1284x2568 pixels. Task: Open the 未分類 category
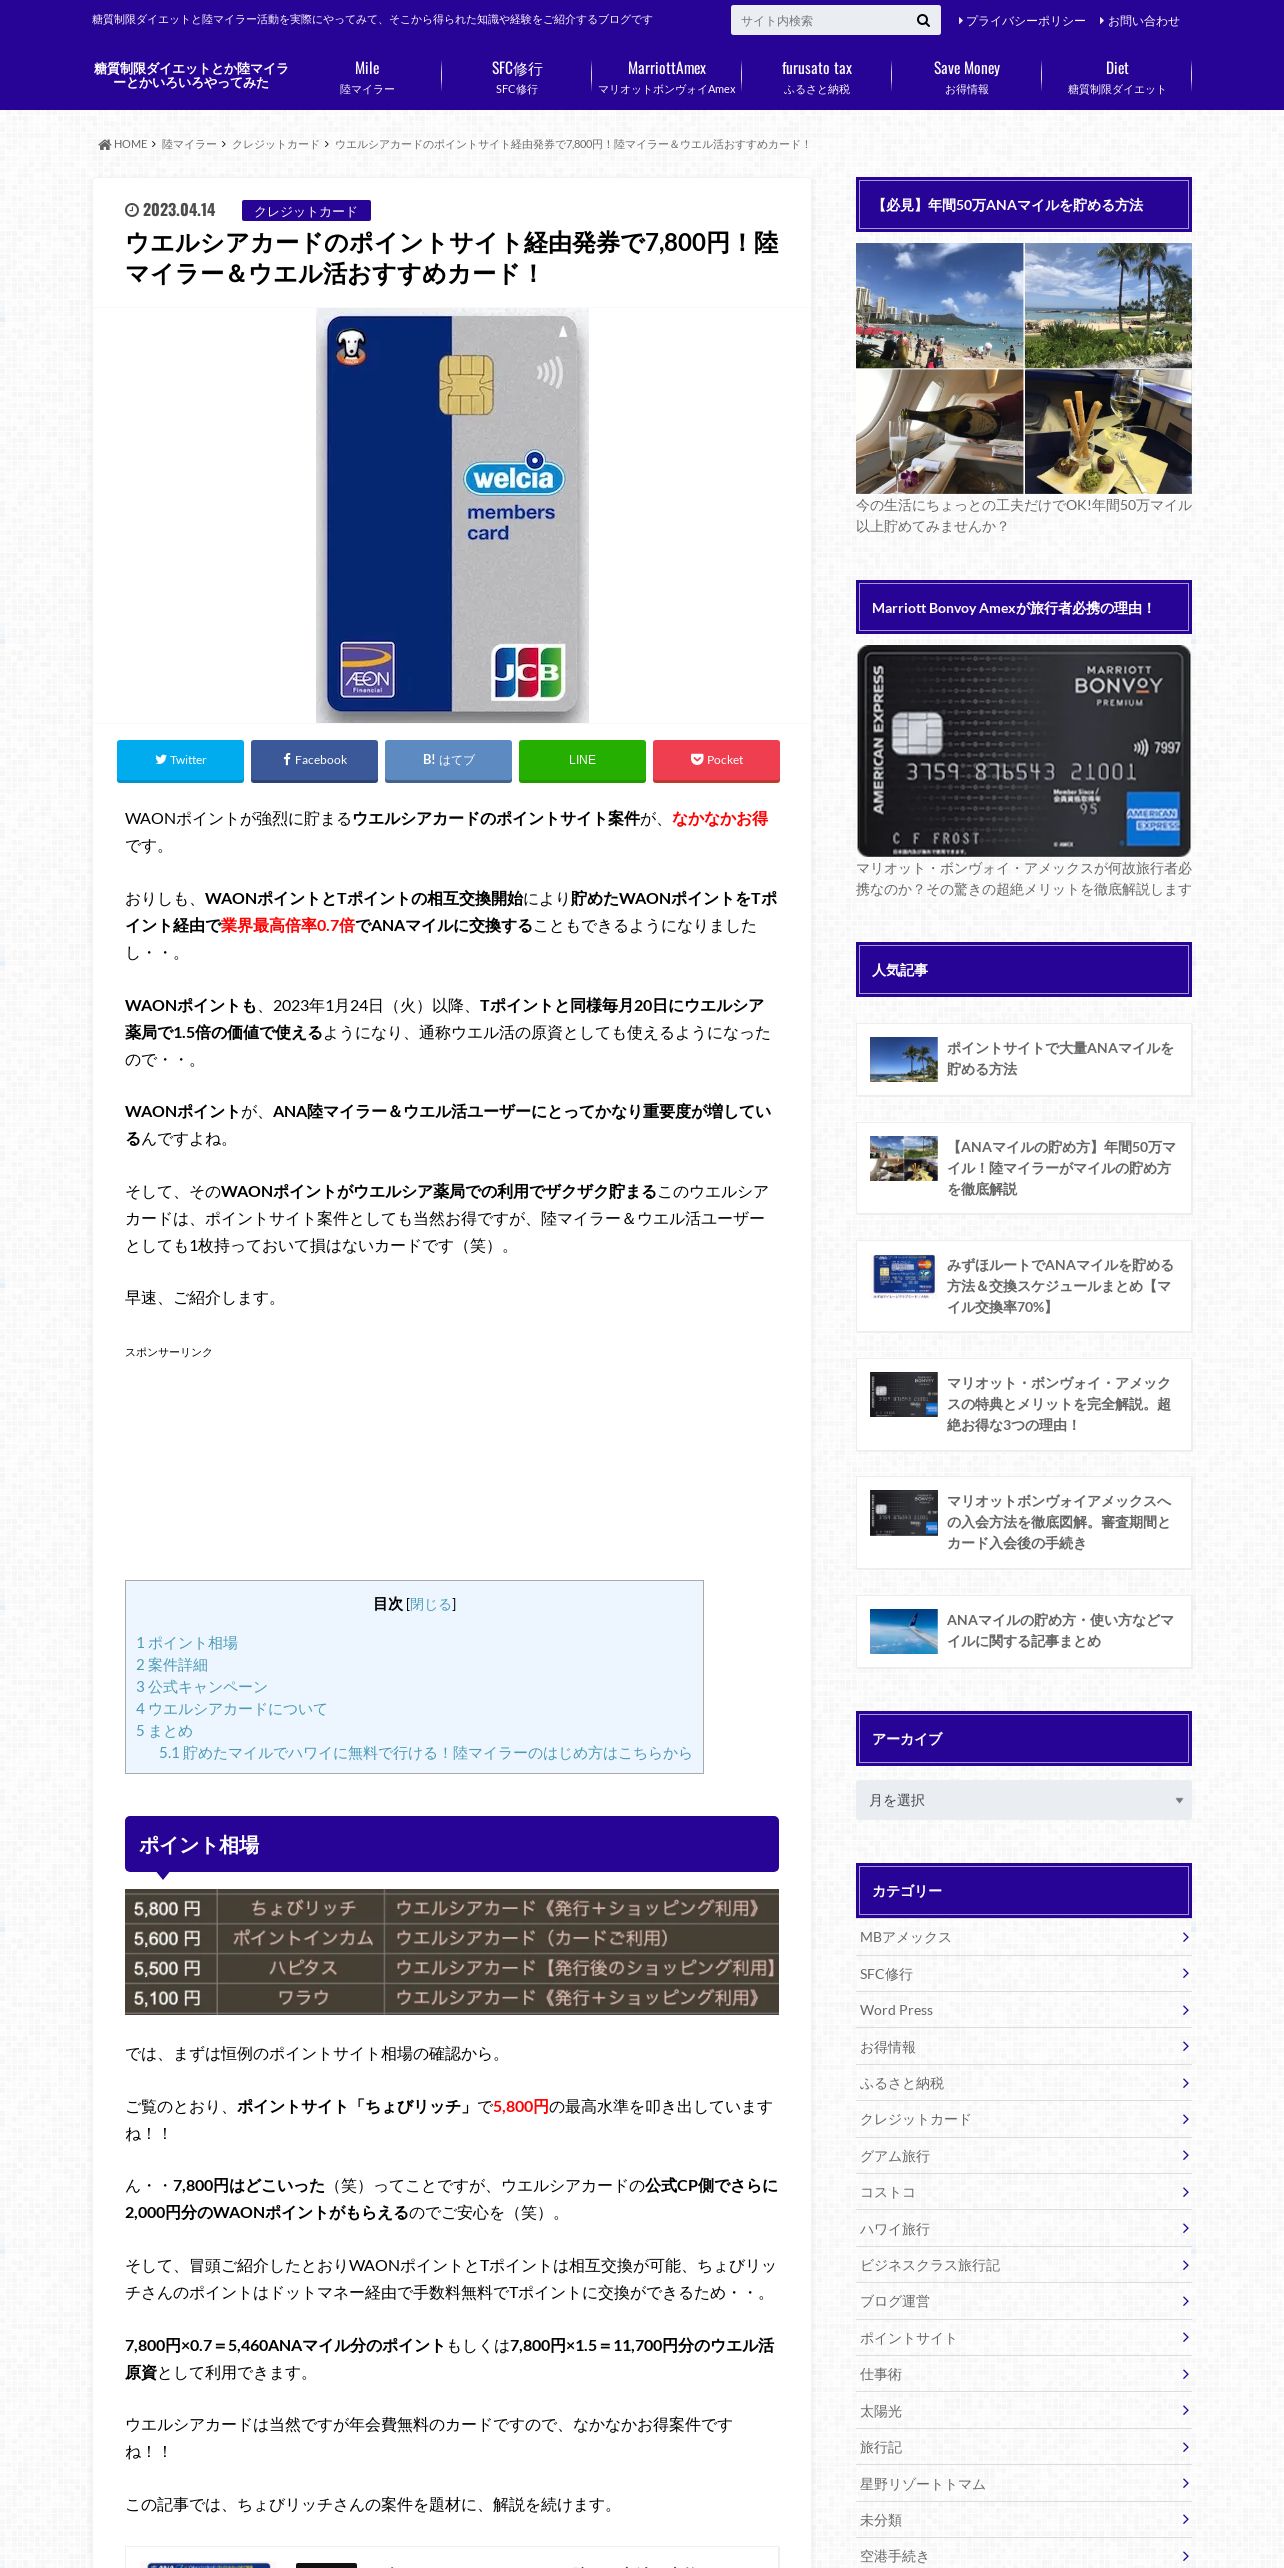1024,2520
